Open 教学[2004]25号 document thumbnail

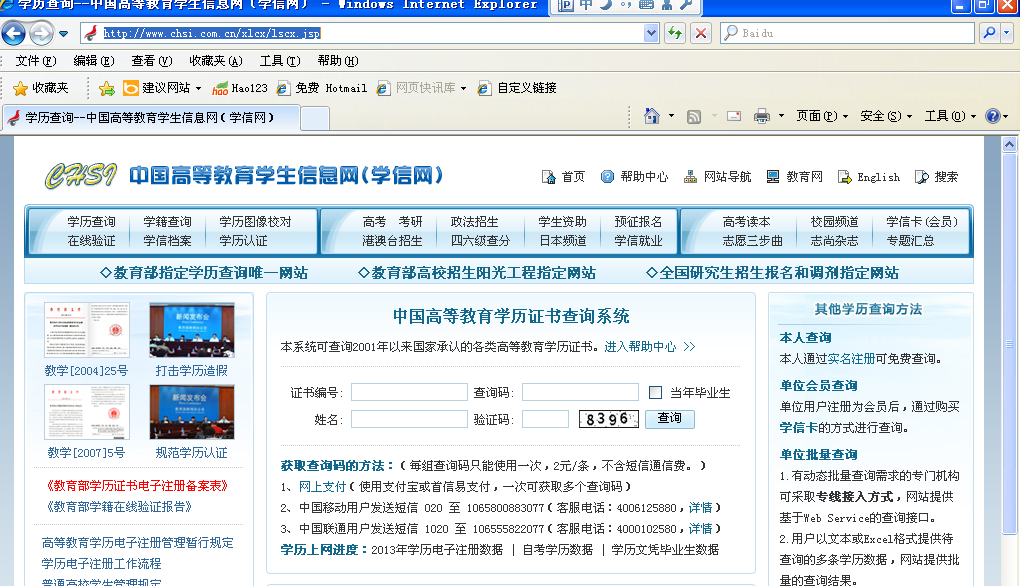tap(87, 330)
